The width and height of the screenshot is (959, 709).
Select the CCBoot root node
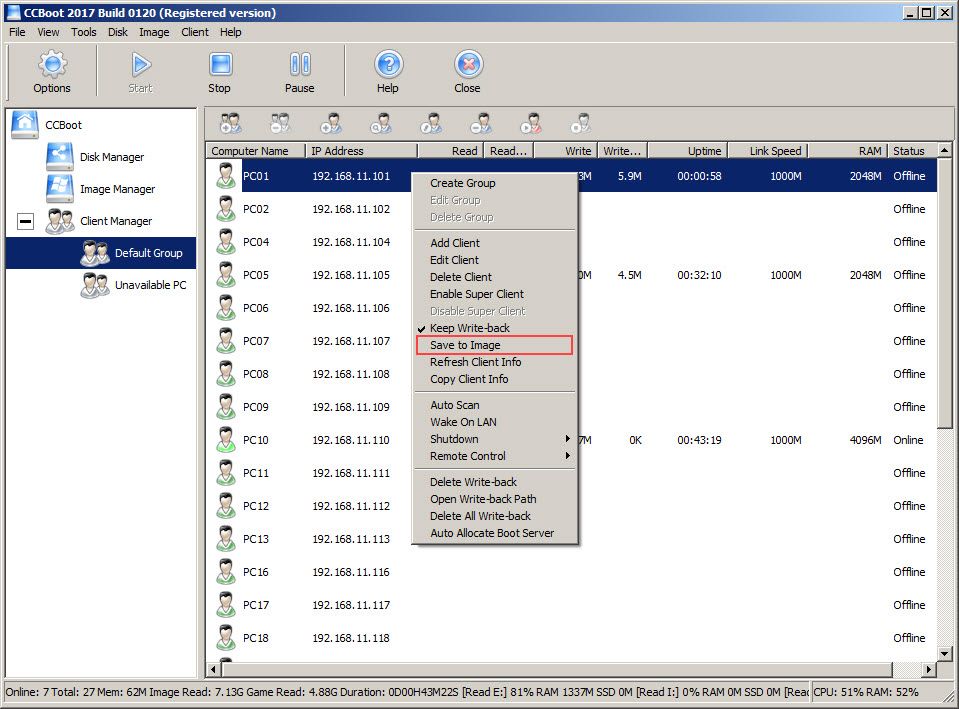point(63,125)
